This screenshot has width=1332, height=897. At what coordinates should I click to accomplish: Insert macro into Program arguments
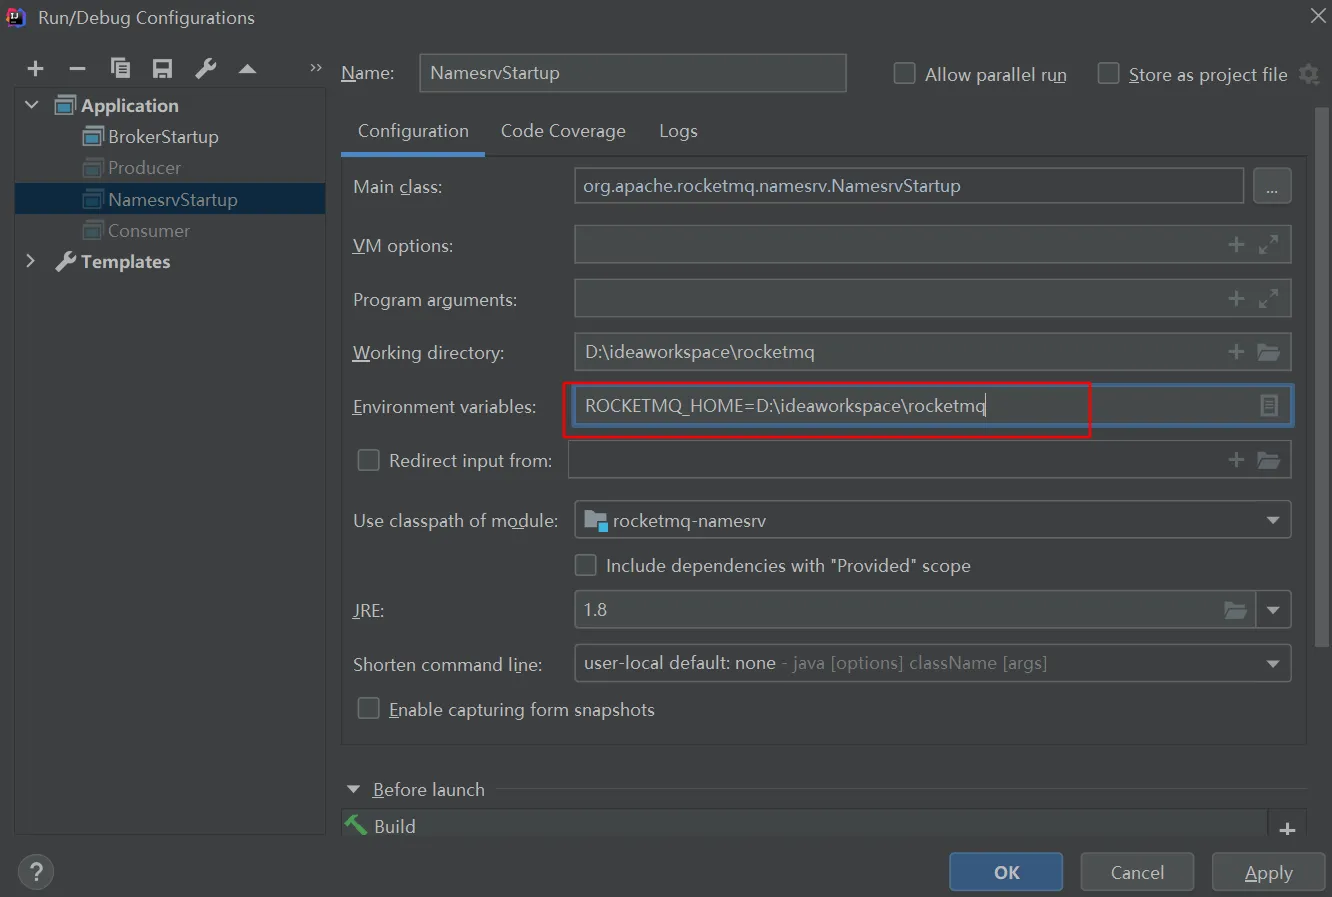pyautogui.click(x=1236, y=298)
